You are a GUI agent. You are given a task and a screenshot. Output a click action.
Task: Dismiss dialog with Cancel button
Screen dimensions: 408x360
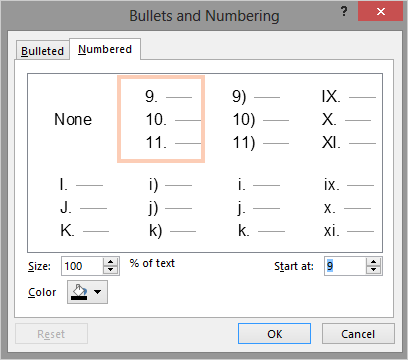tap(358, 334)
